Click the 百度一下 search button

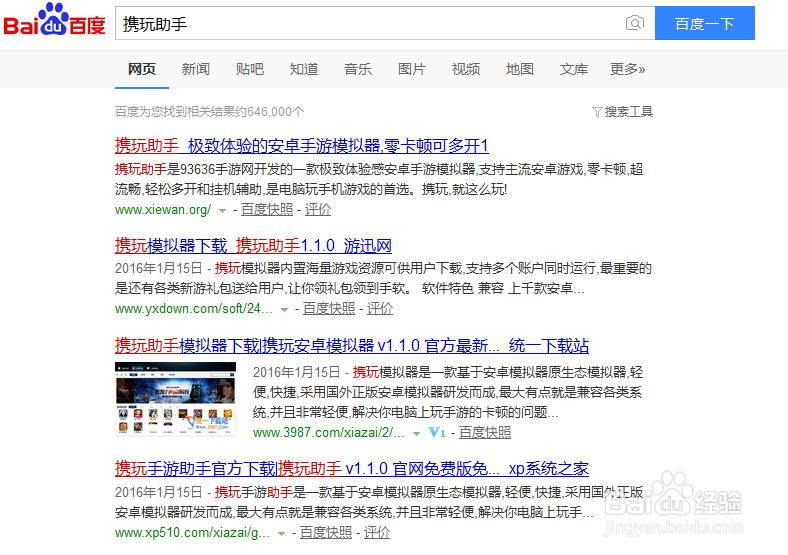[x=705, y=23]
